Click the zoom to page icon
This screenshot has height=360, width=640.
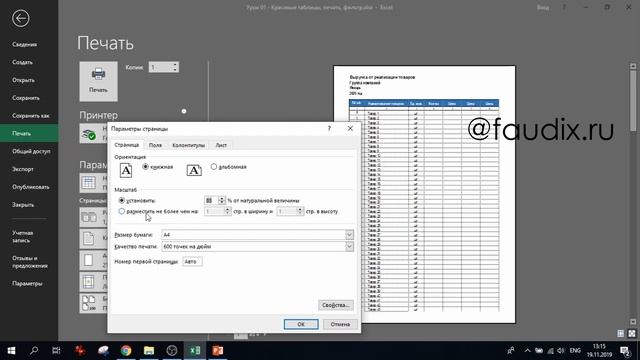(632, 333)
